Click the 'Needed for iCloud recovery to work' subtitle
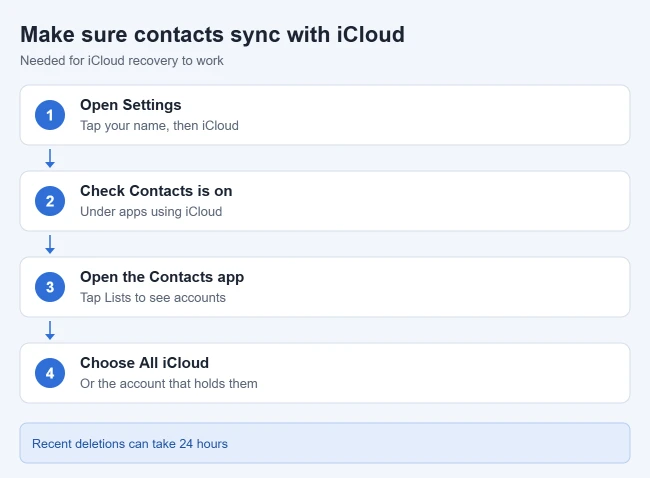 tap(122, 61)
